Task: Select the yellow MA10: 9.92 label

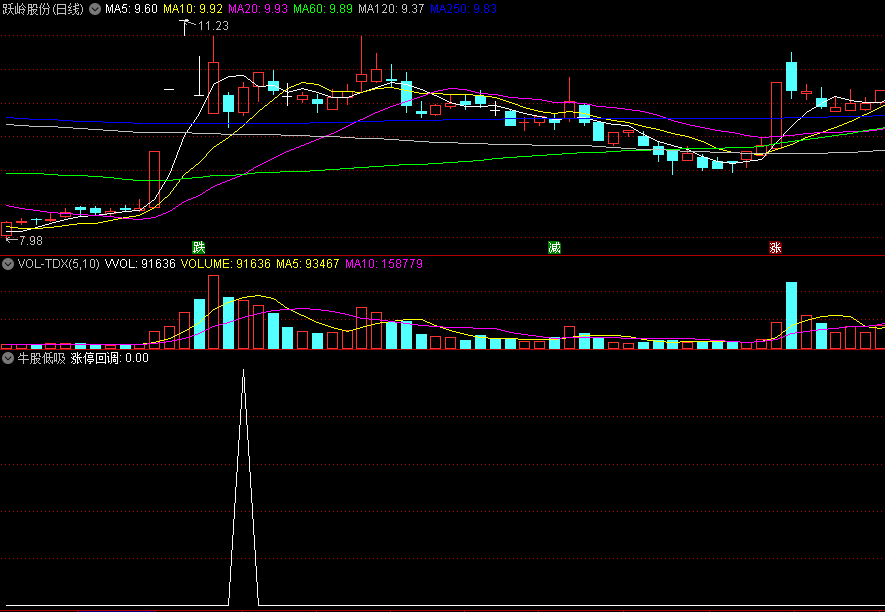Action: tap(193, 9)
